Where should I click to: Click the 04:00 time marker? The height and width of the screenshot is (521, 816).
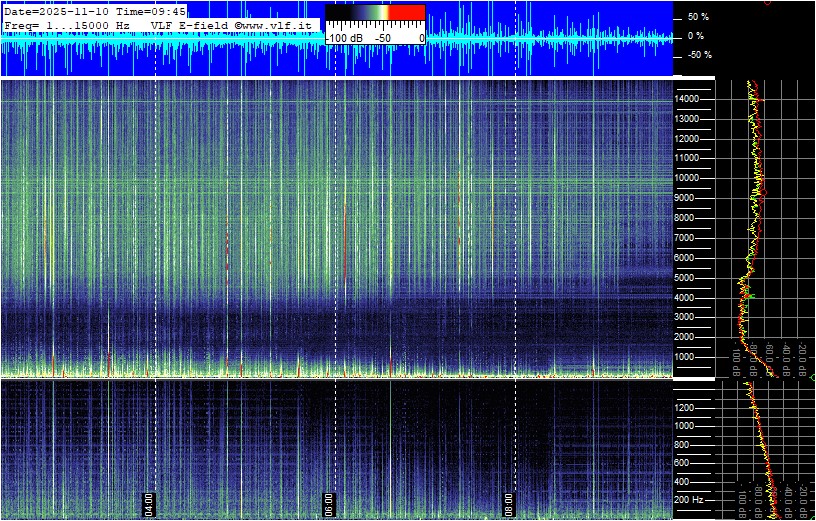[148, 502]
